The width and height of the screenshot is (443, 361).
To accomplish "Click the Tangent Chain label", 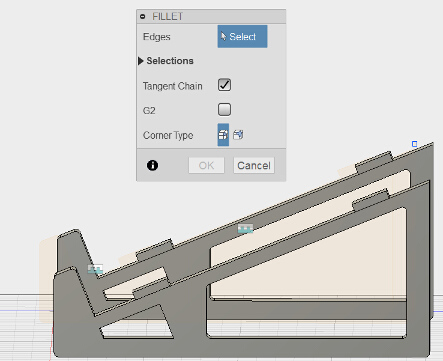I will coord(172,86).
